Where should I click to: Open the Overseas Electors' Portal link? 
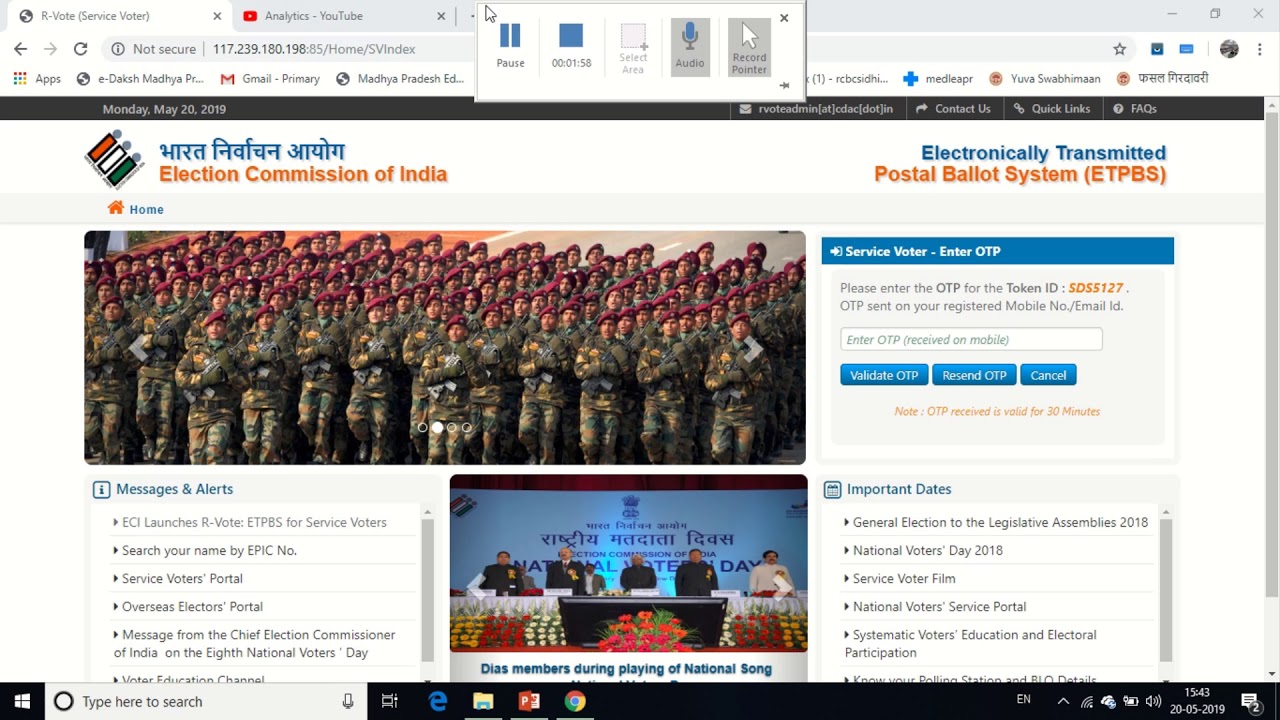point(192,606)
